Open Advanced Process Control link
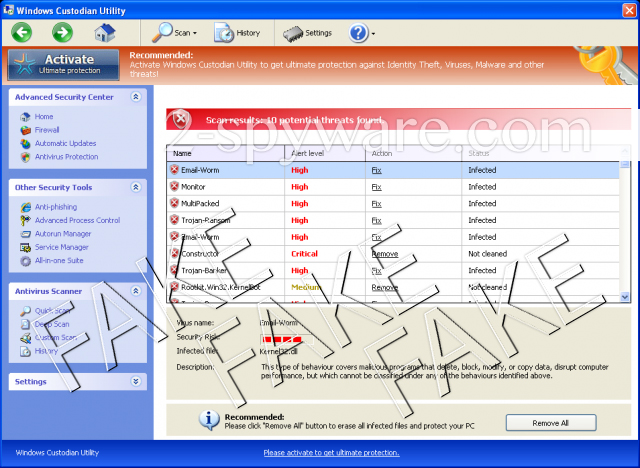This screenshot has height=468, width=640. (78, 220)
